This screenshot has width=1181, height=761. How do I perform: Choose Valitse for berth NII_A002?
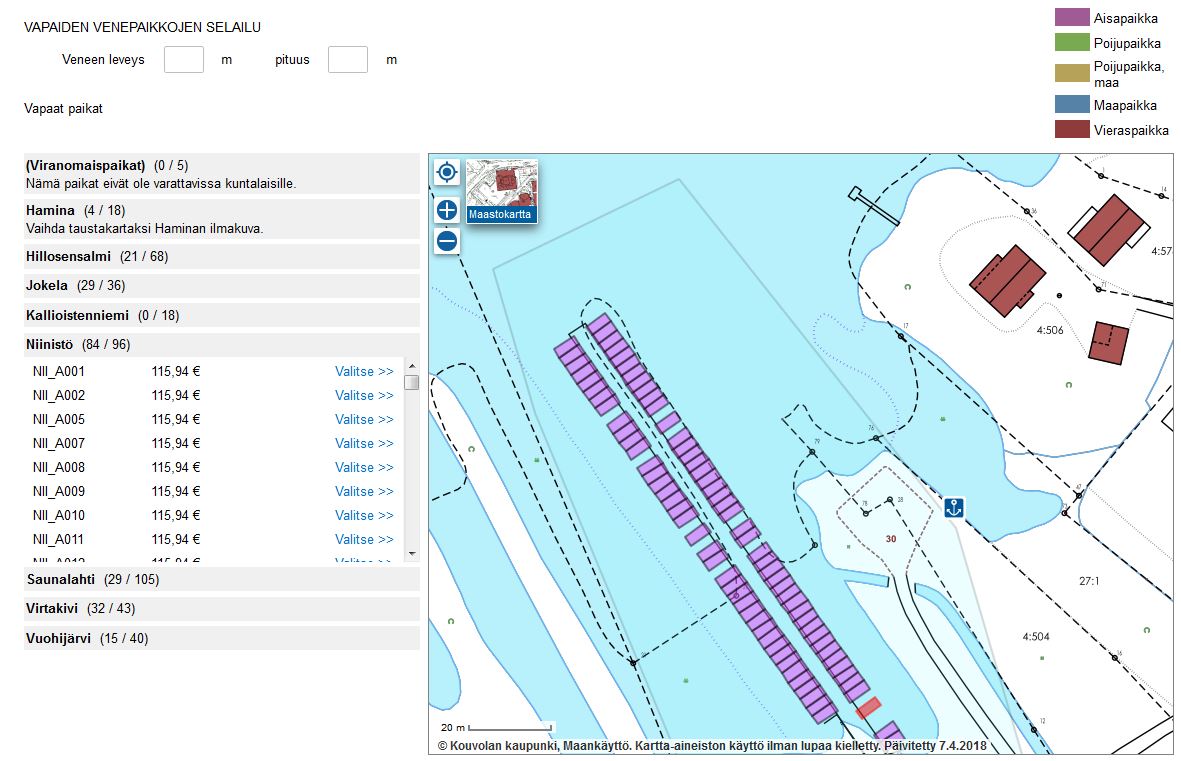click(x=364, y=396)
